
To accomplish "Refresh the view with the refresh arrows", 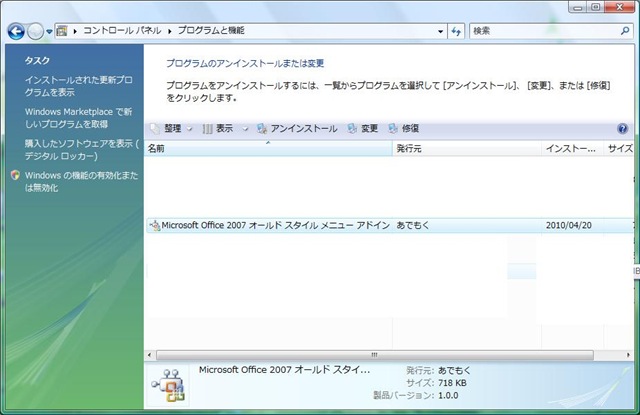I will (x=456, y=31).
